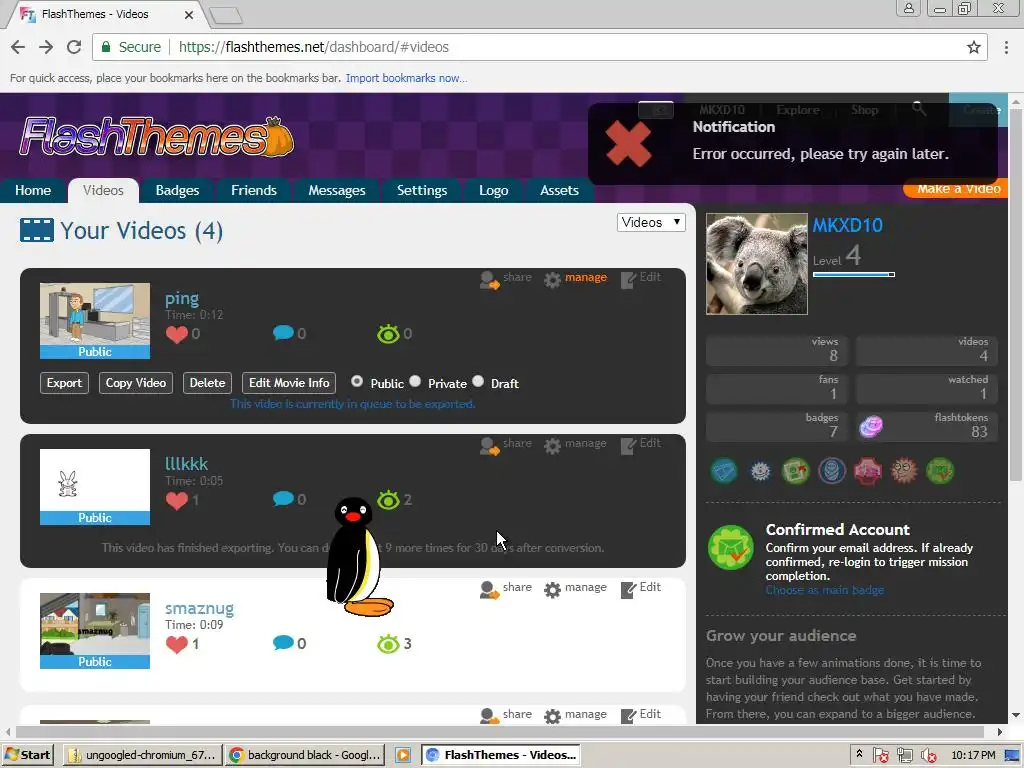Click the heart icon on smaznug
The image size is (1024, 768).
point(176,644)
